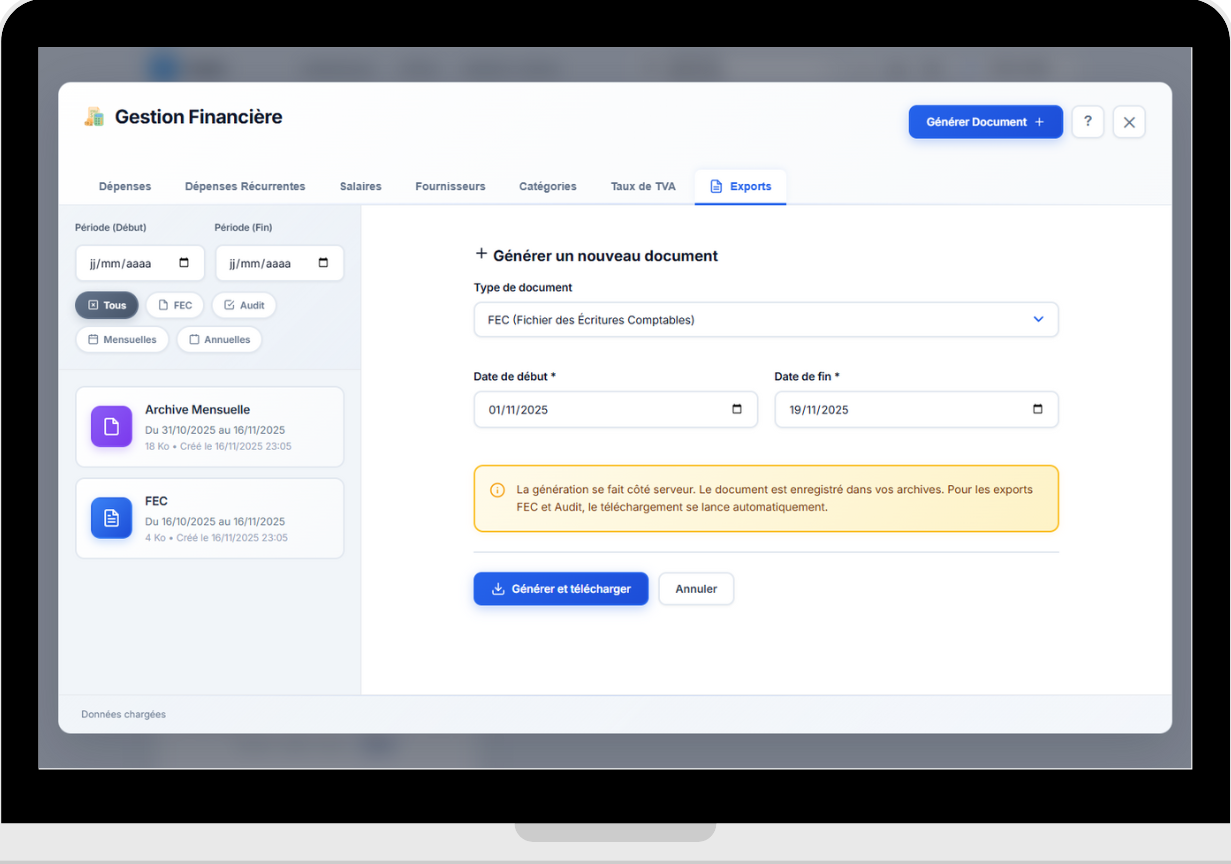Click calendar icon in Date de fin
The height and width of the screenshot is (864, 1231).
coord(1037,409)
